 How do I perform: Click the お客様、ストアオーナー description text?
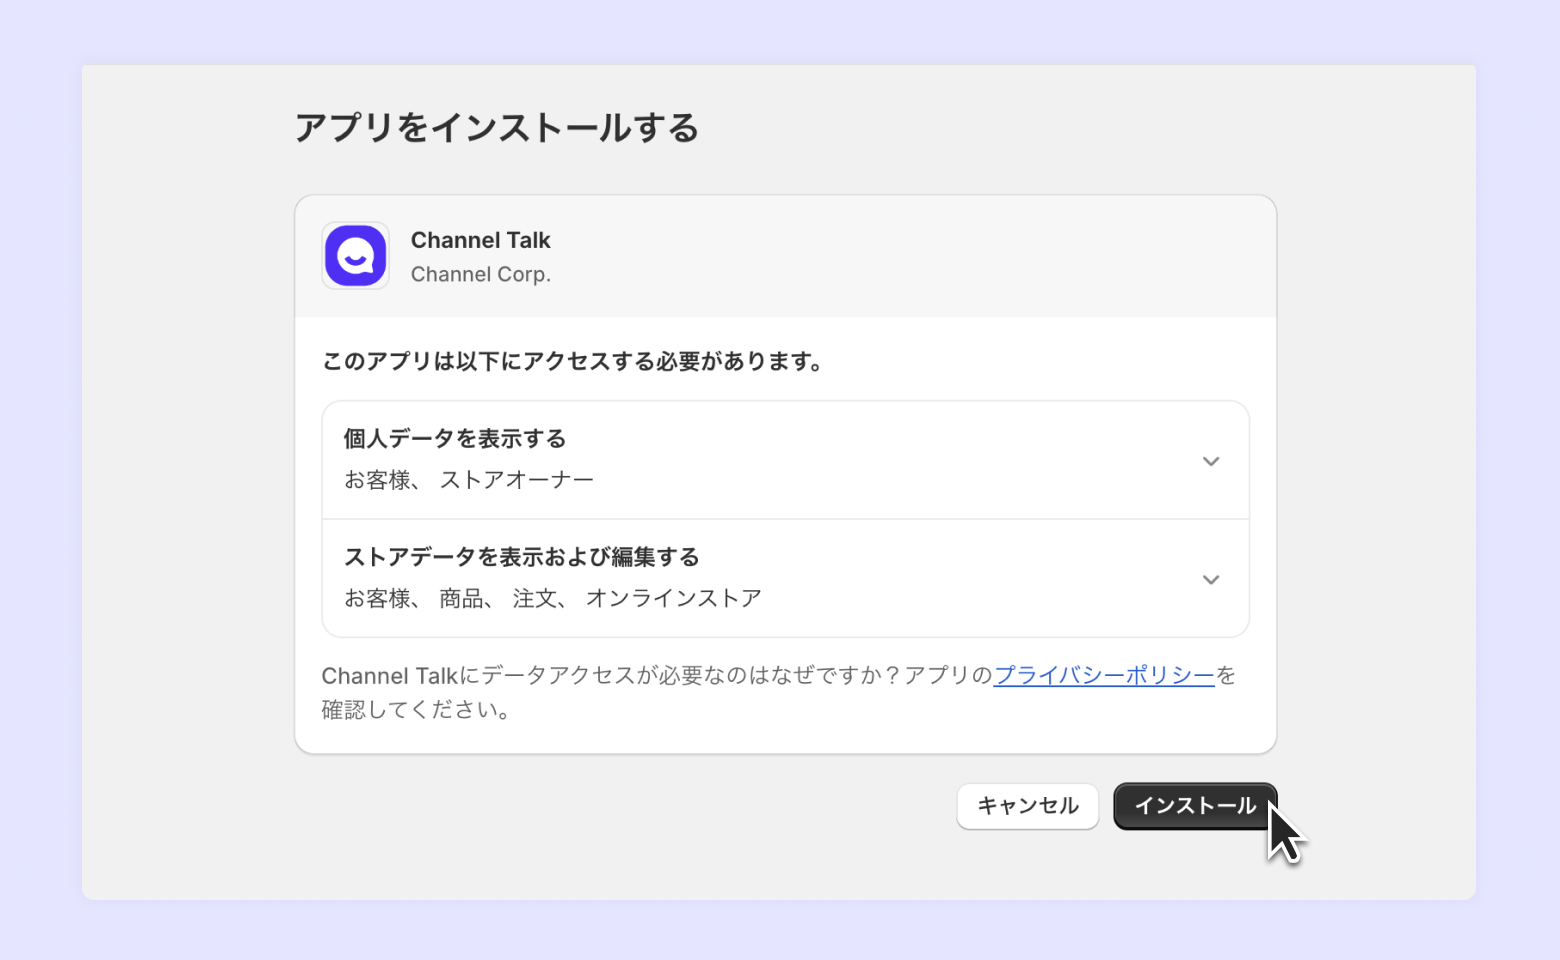click(x=469, y=480)
